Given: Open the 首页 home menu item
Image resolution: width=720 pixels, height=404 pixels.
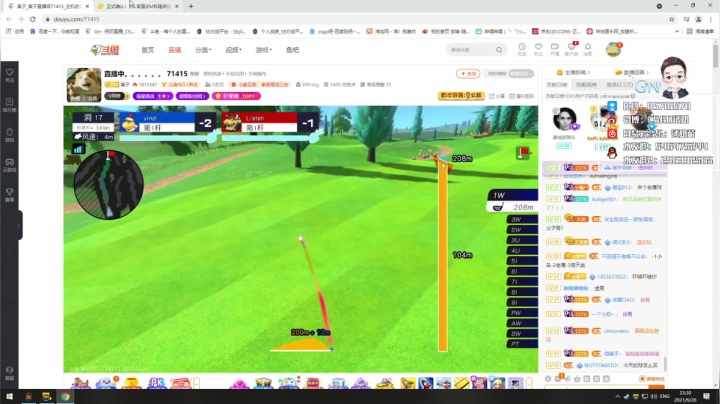Looking at the screenshot, I should [x=147, y=50].
